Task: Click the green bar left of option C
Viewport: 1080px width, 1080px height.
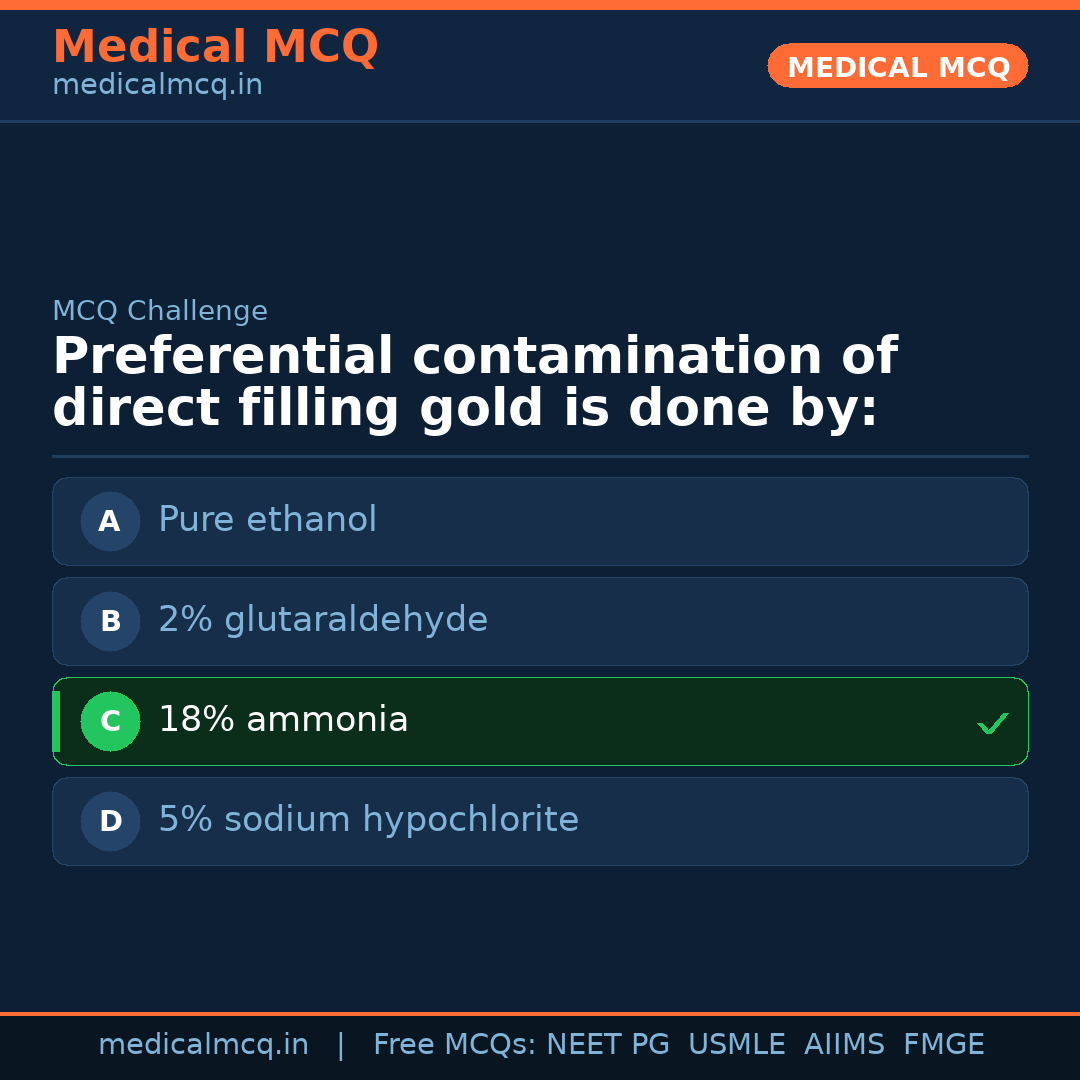Action: (56, 721)
